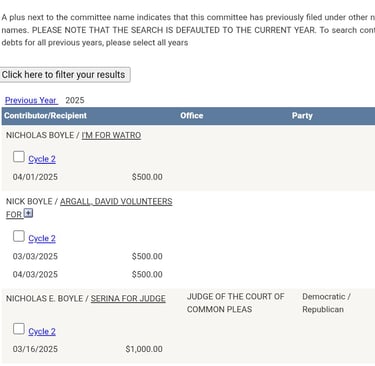375x366 pixels.
Task: Open the SERINA FOR JUDGE committee link
Action: (128, 298)
